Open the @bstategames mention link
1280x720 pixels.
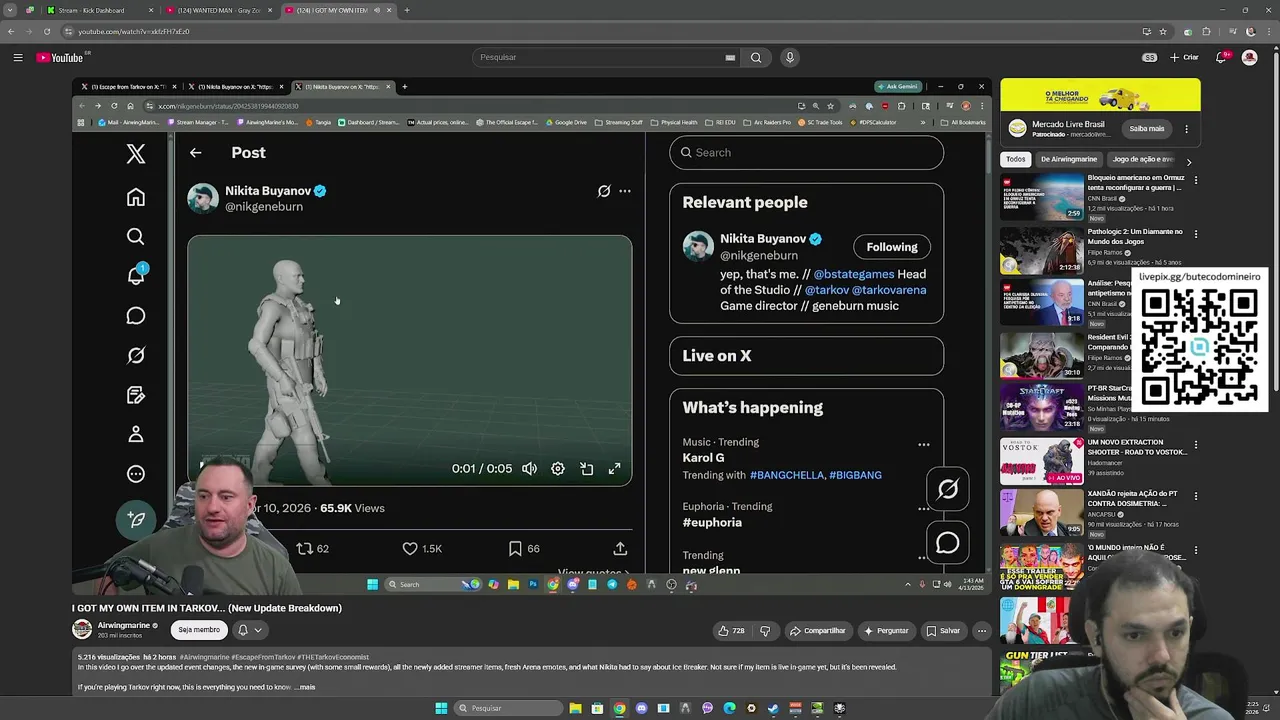[x=854, y=274]
